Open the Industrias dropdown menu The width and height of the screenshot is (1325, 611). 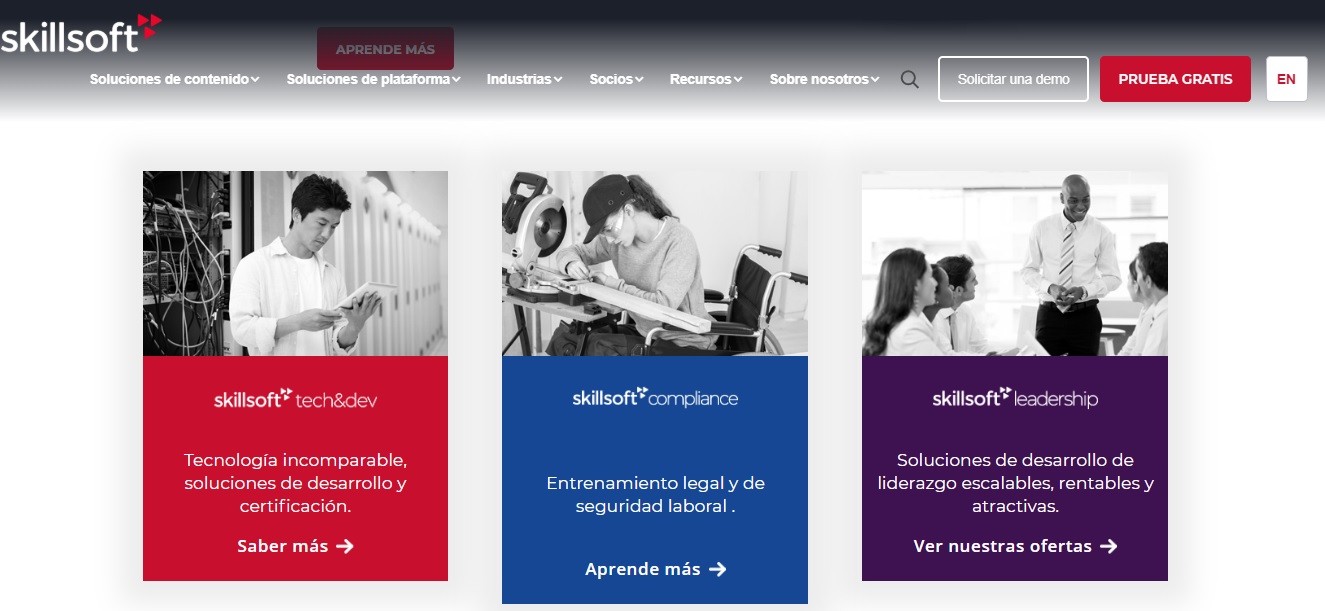point(524,79)
